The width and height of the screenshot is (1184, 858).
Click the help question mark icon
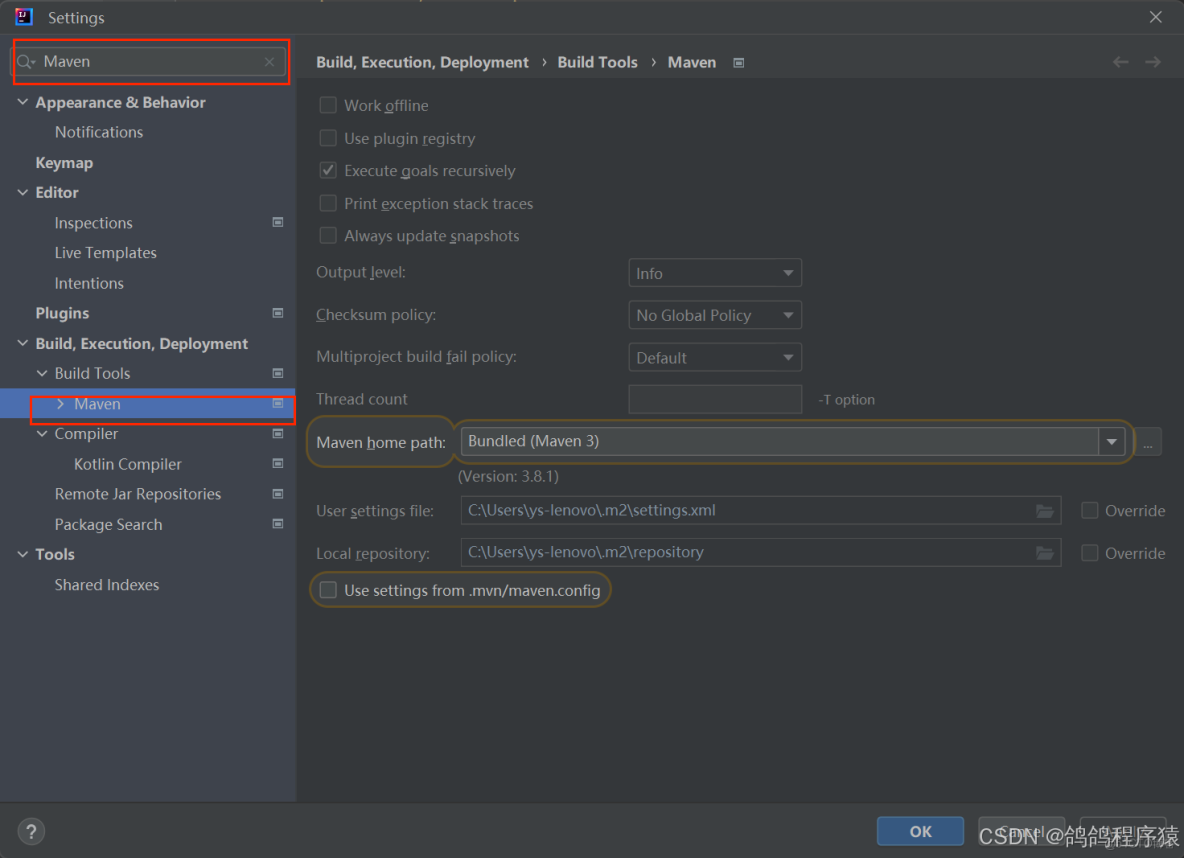click(x=31, y=831)
